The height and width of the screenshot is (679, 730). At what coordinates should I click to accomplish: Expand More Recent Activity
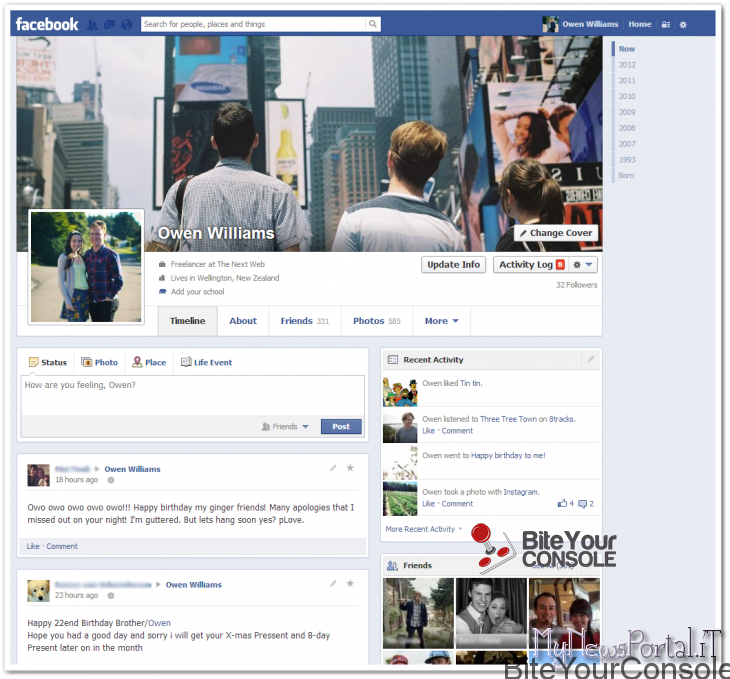tap(424, 529)
